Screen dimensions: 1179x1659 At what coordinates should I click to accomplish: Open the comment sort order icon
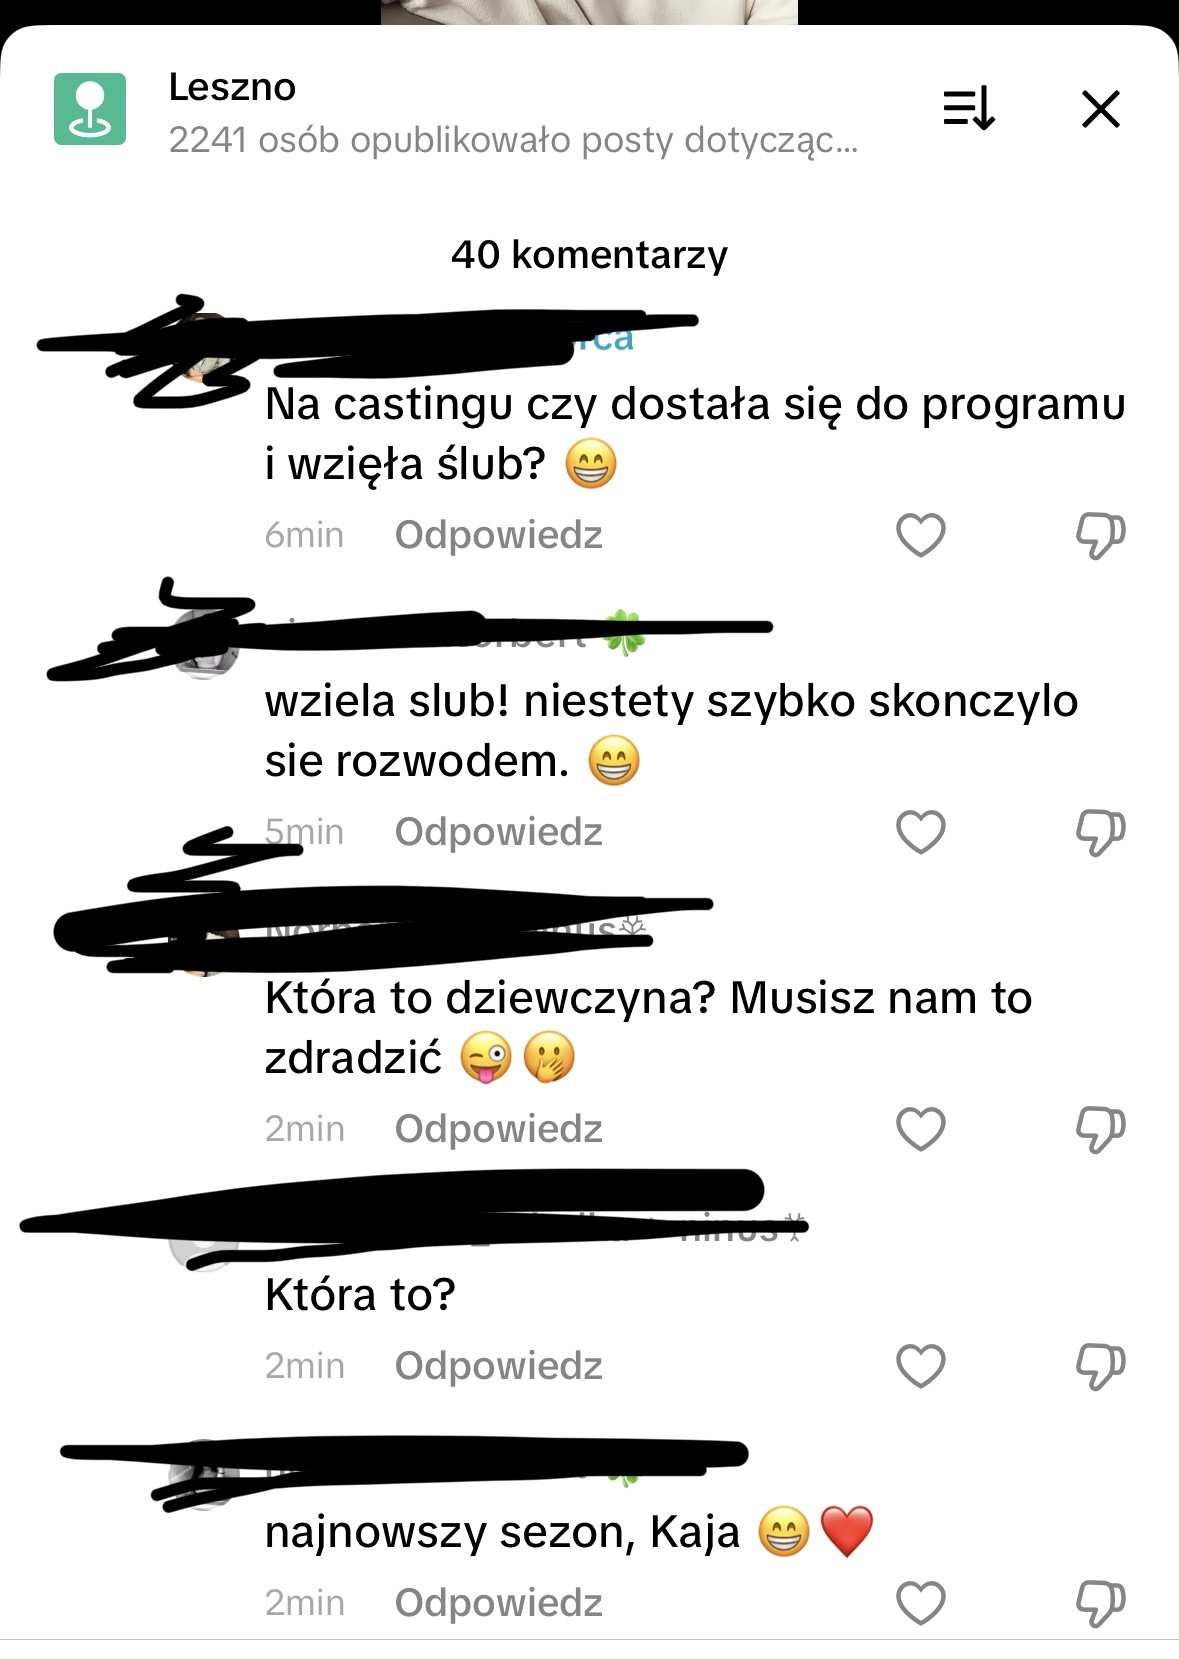969,109
